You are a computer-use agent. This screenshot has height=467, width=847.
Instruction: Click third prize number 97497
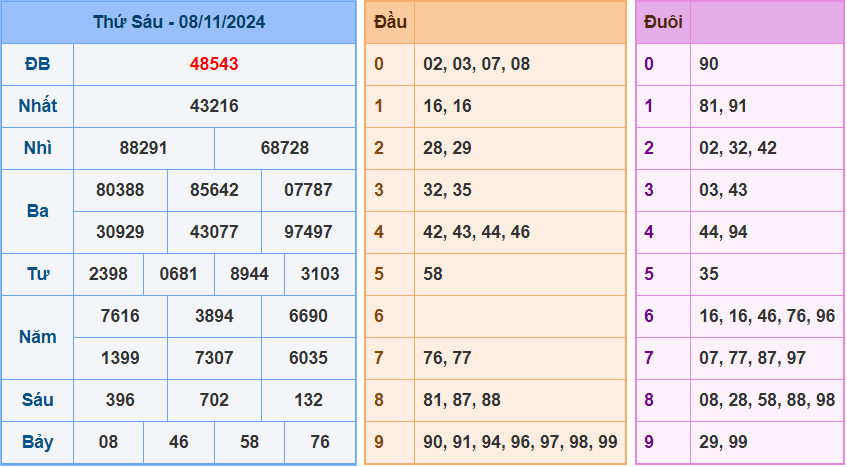click(308, 232)
